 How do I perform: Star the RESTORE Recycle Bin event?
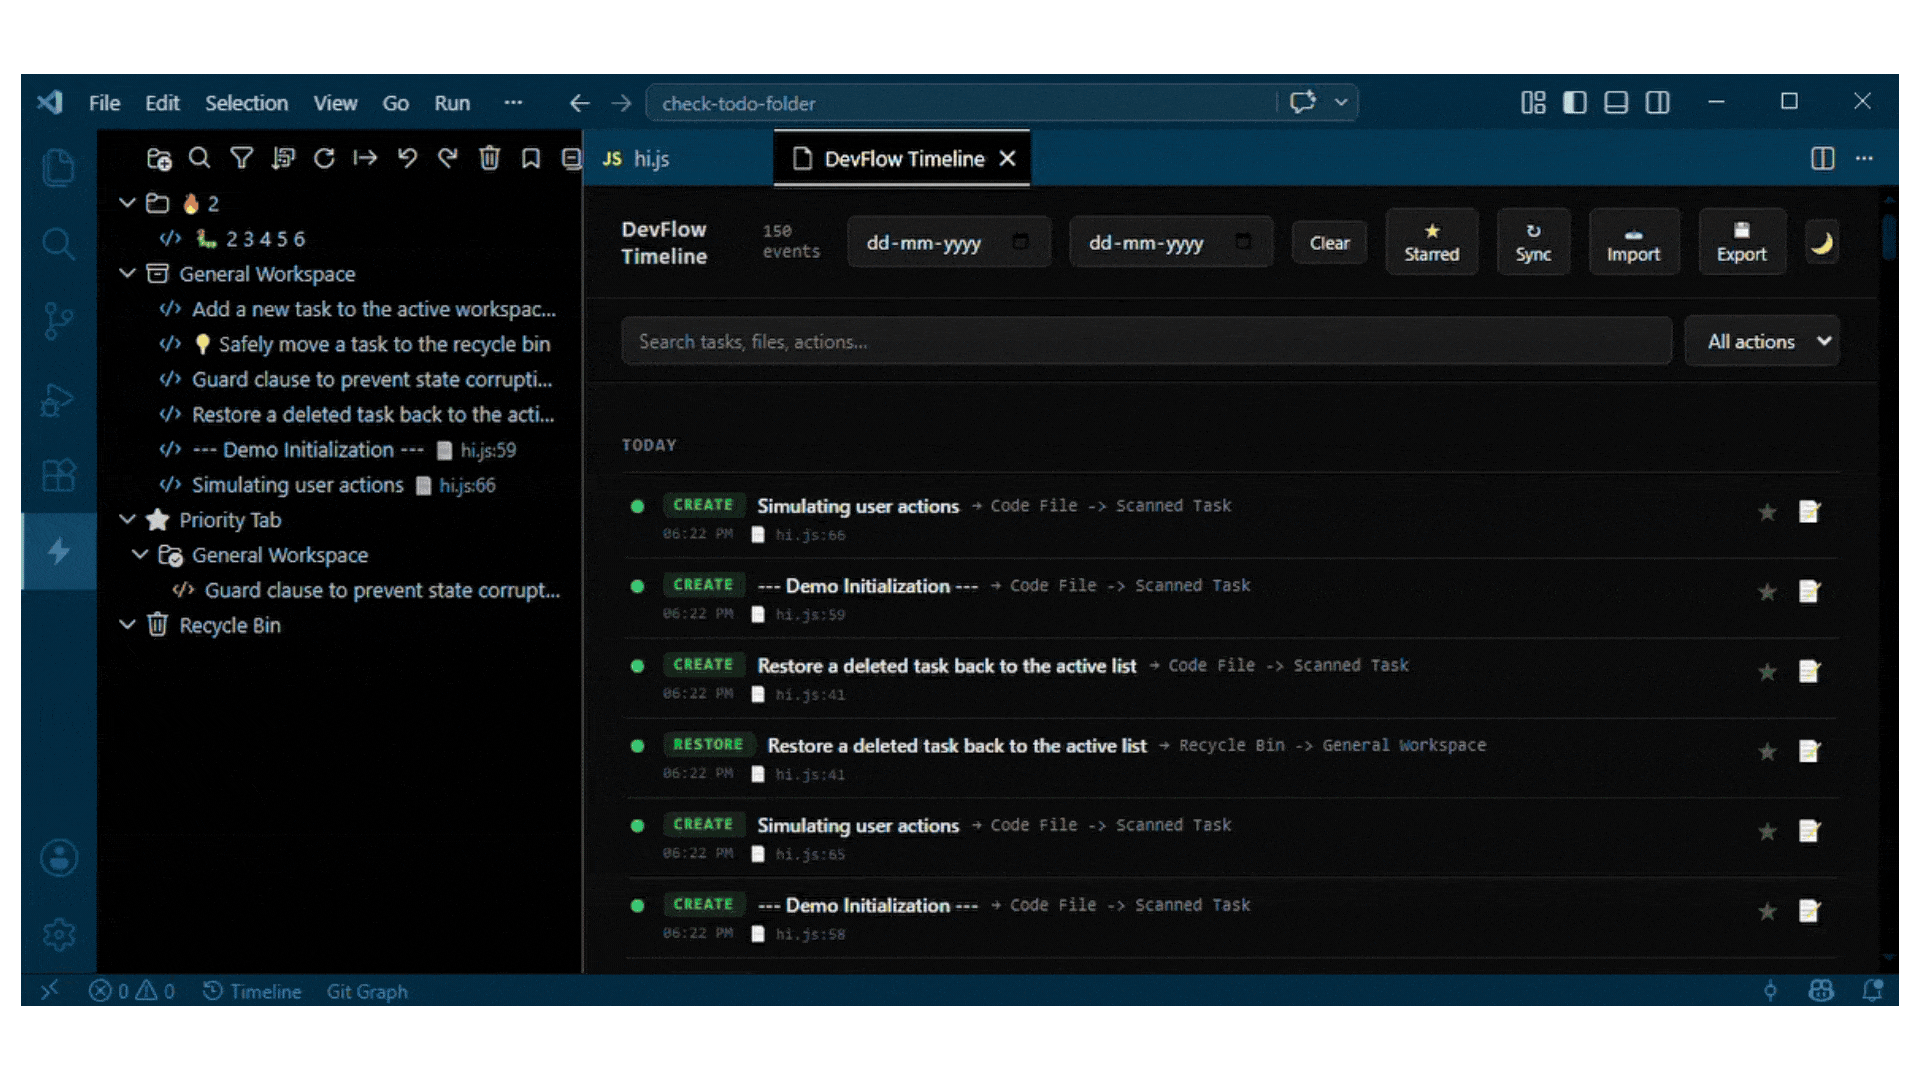click(x=1767, y=751)
